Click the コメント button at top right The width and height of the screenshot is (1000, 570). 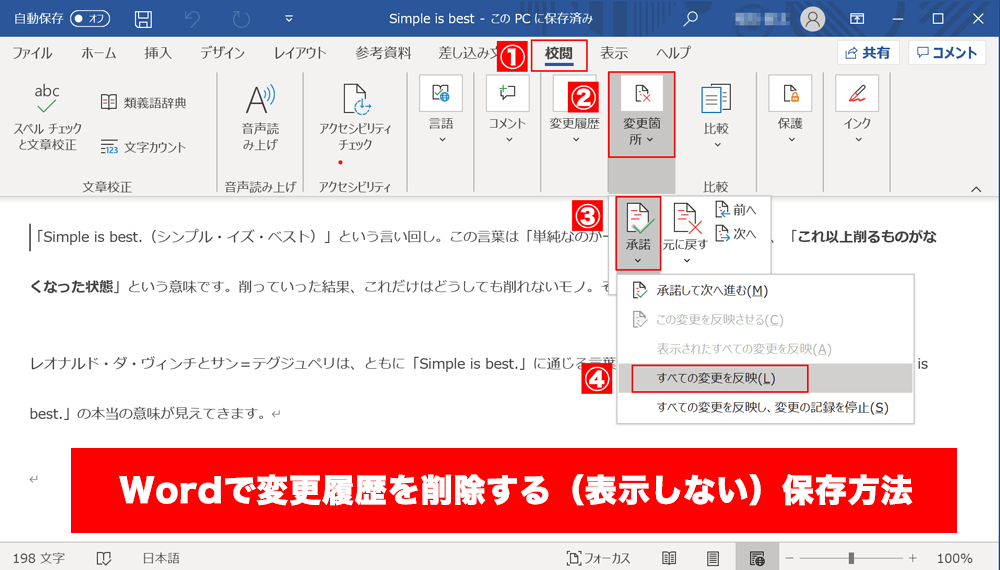click(947, 53)
